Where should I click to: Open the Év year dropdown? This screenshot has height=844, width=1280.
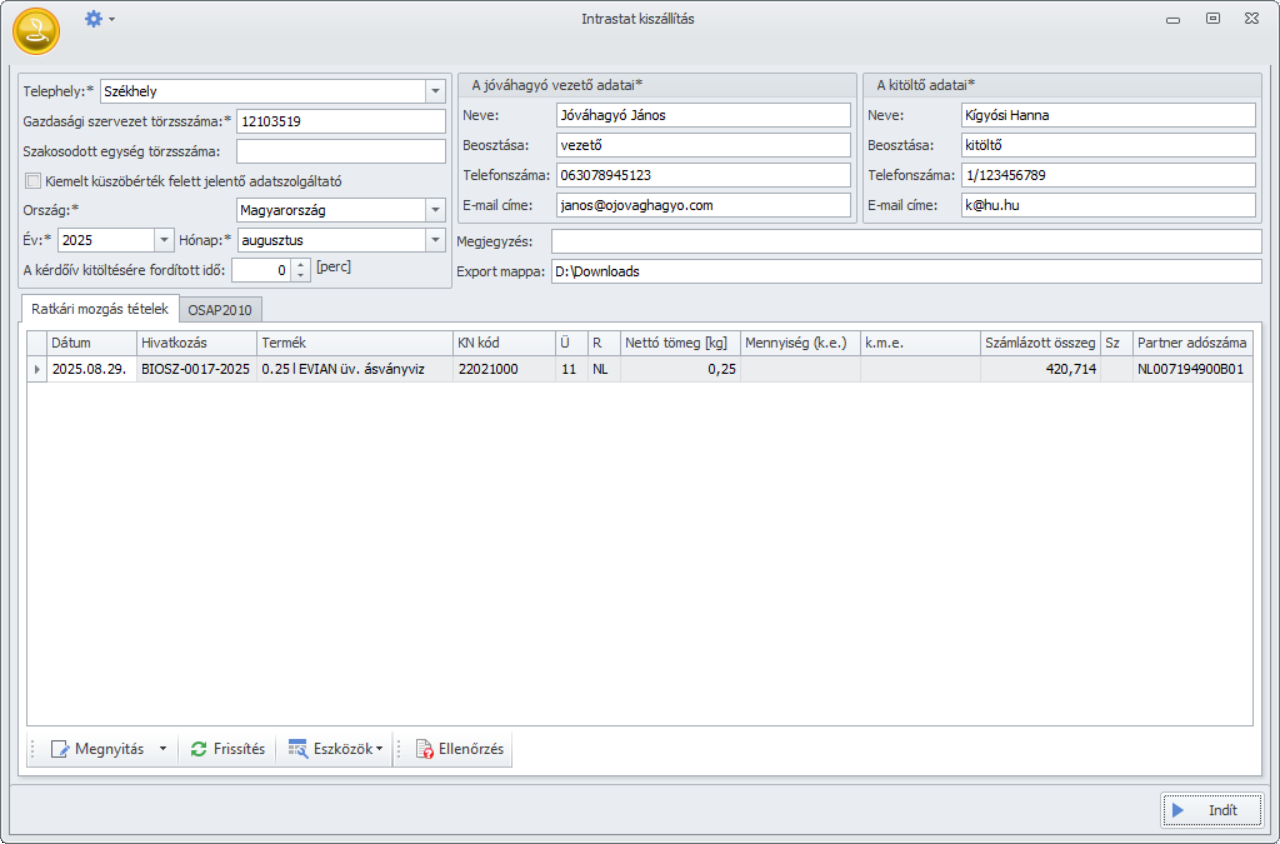(164, 240)
